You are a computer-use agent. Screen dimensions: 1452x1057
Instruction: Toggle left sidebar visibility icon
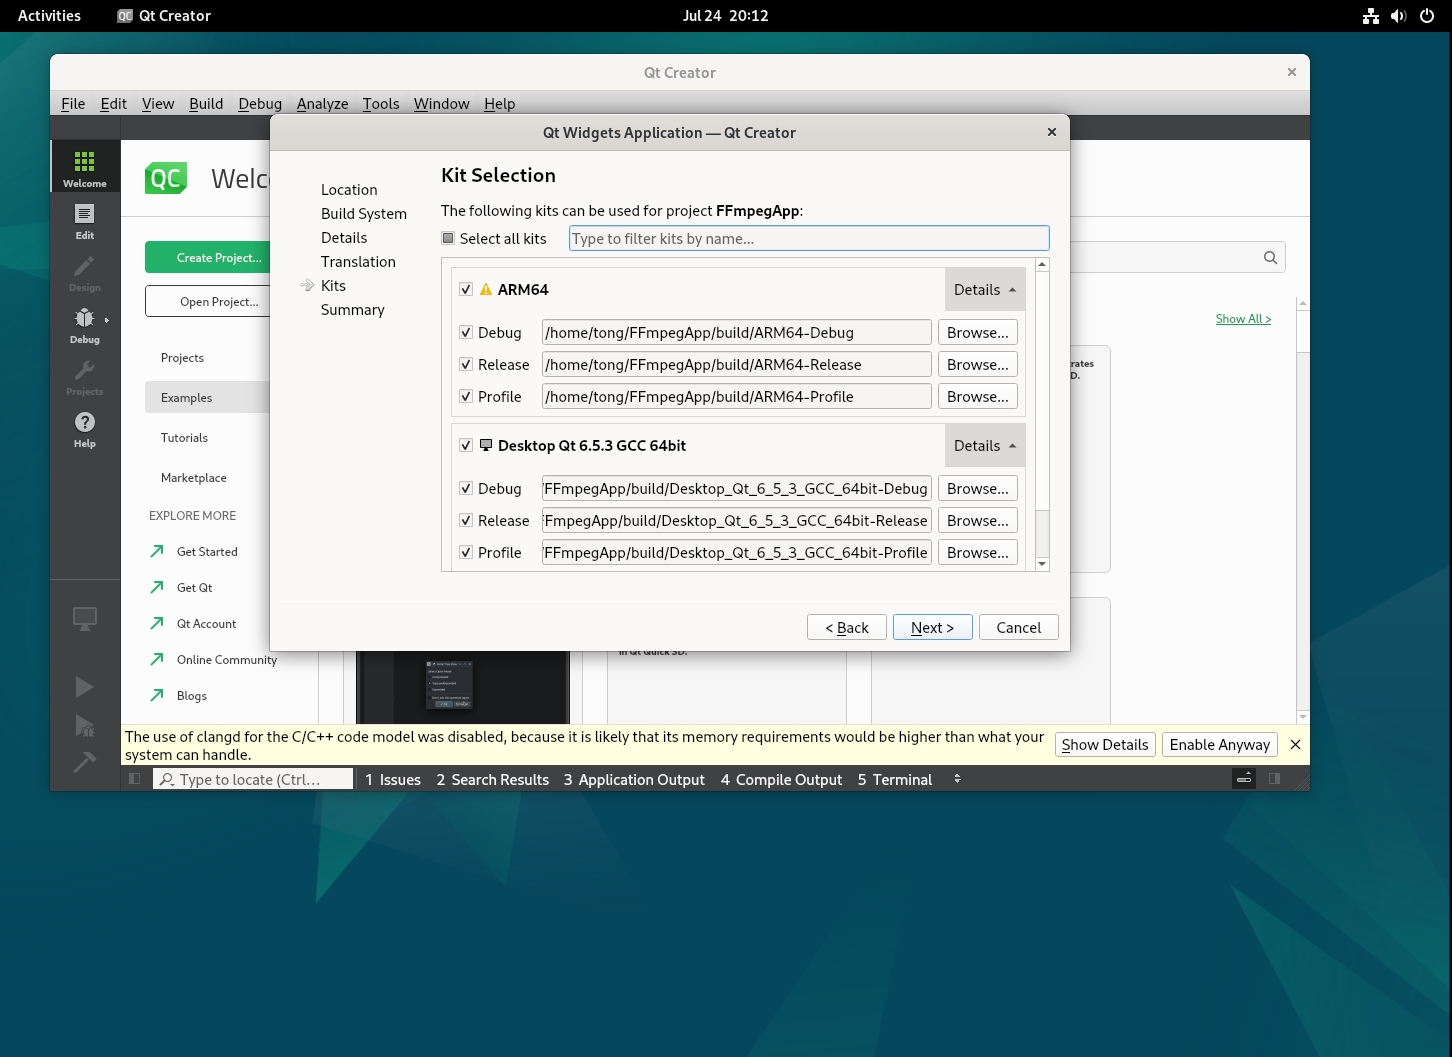[135, 779]
